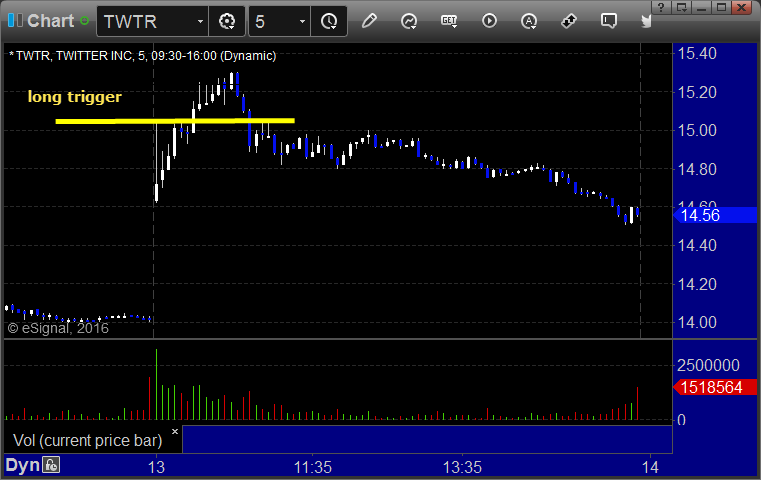This screenshot has height=480, width=761.
Task: Click the 14.80 price axis label
Action: coord(697,169)
